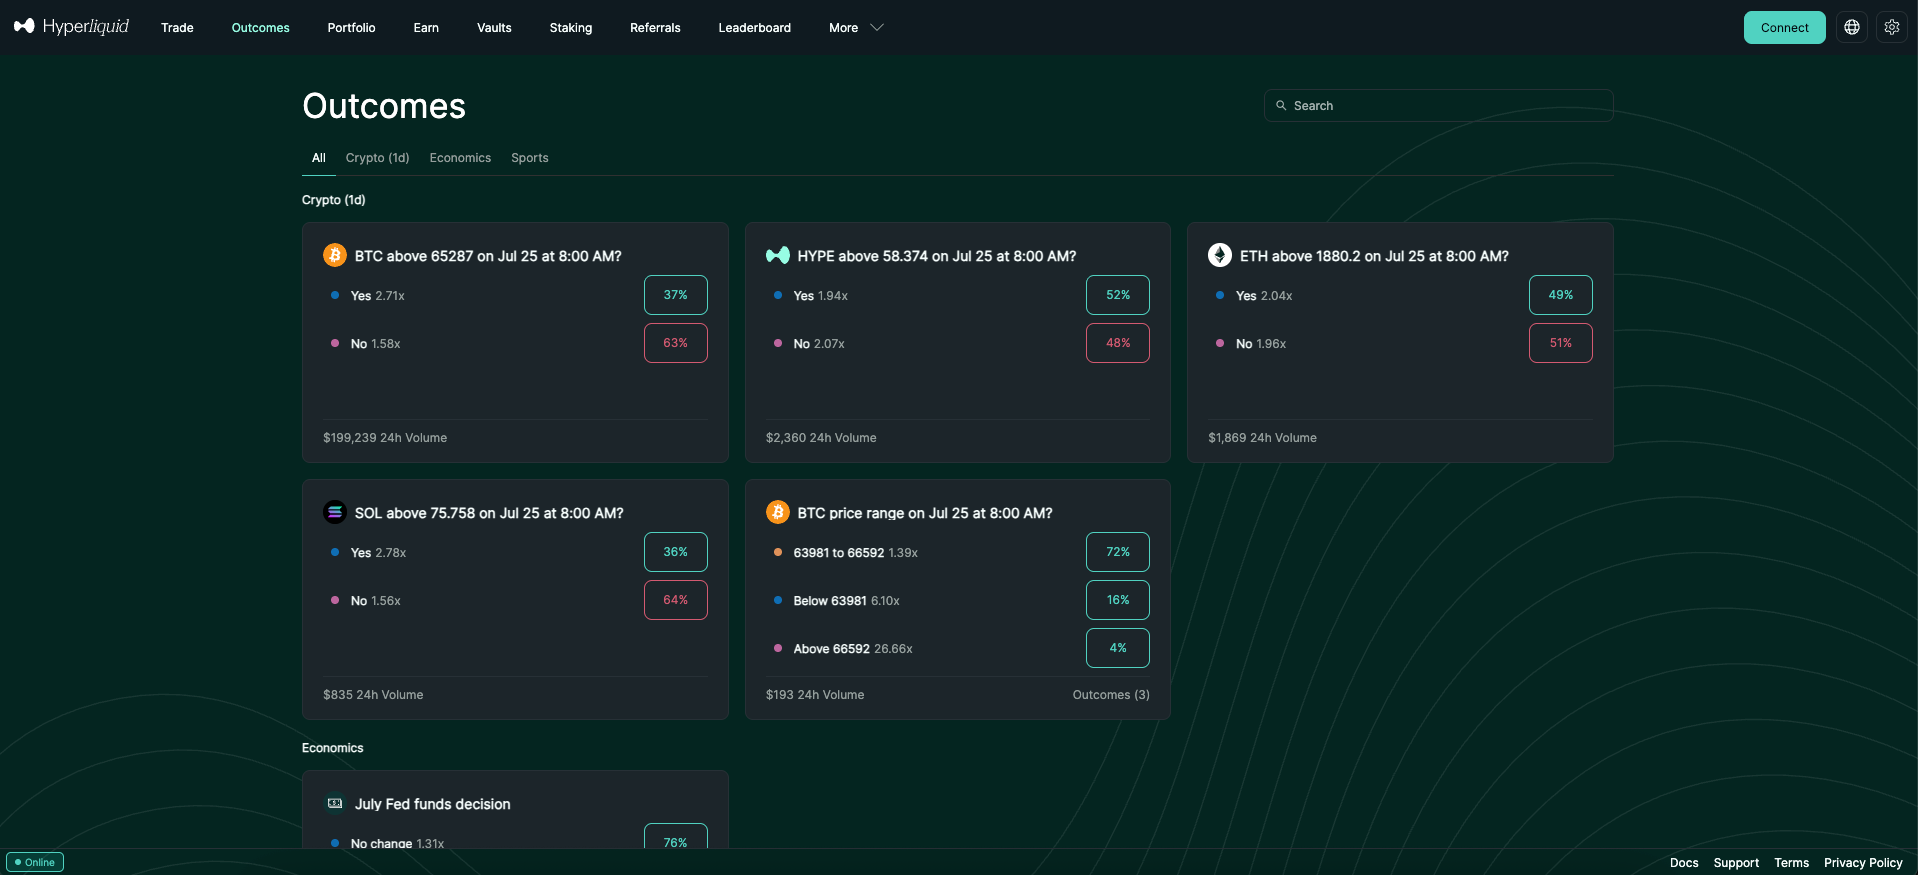Expand the More menu chevron
The height and width of the screenshot is (875, 1918).
click(x=877, y=27)
